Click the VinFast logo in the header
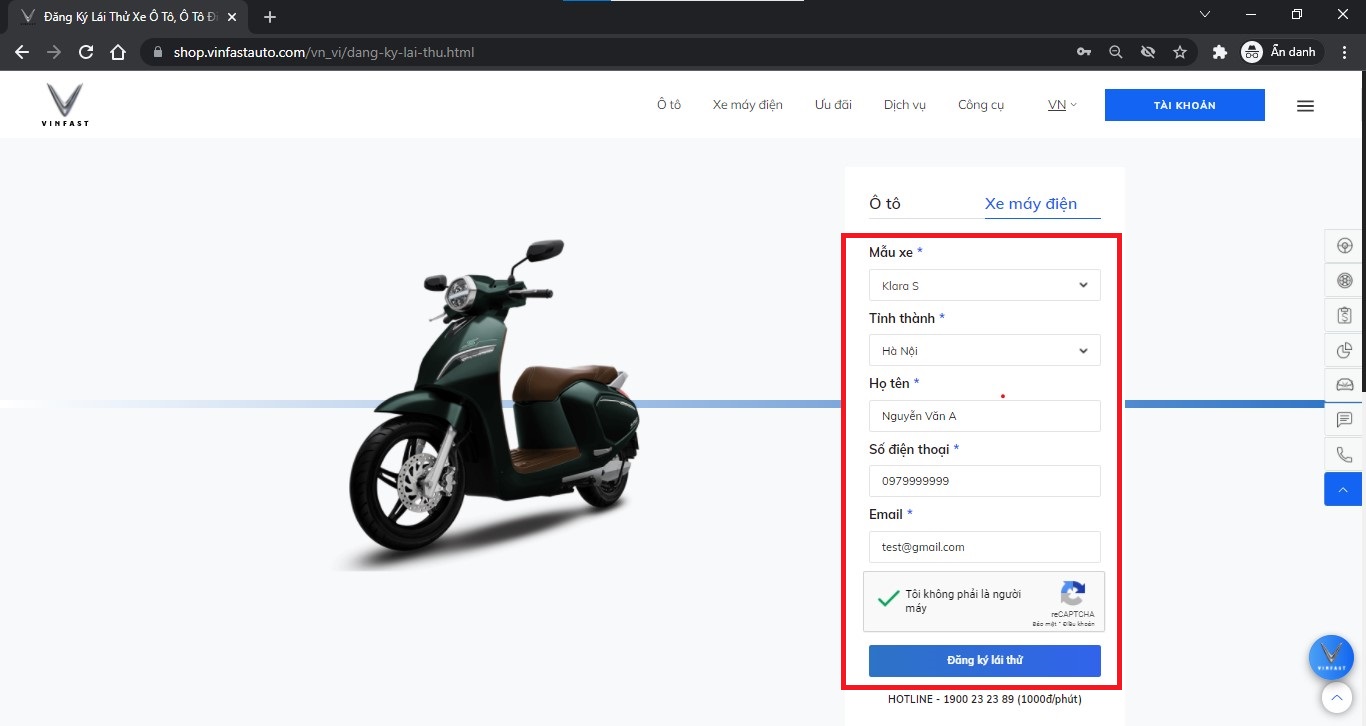Screen dimensions: 1366x726 pos(65,105)
